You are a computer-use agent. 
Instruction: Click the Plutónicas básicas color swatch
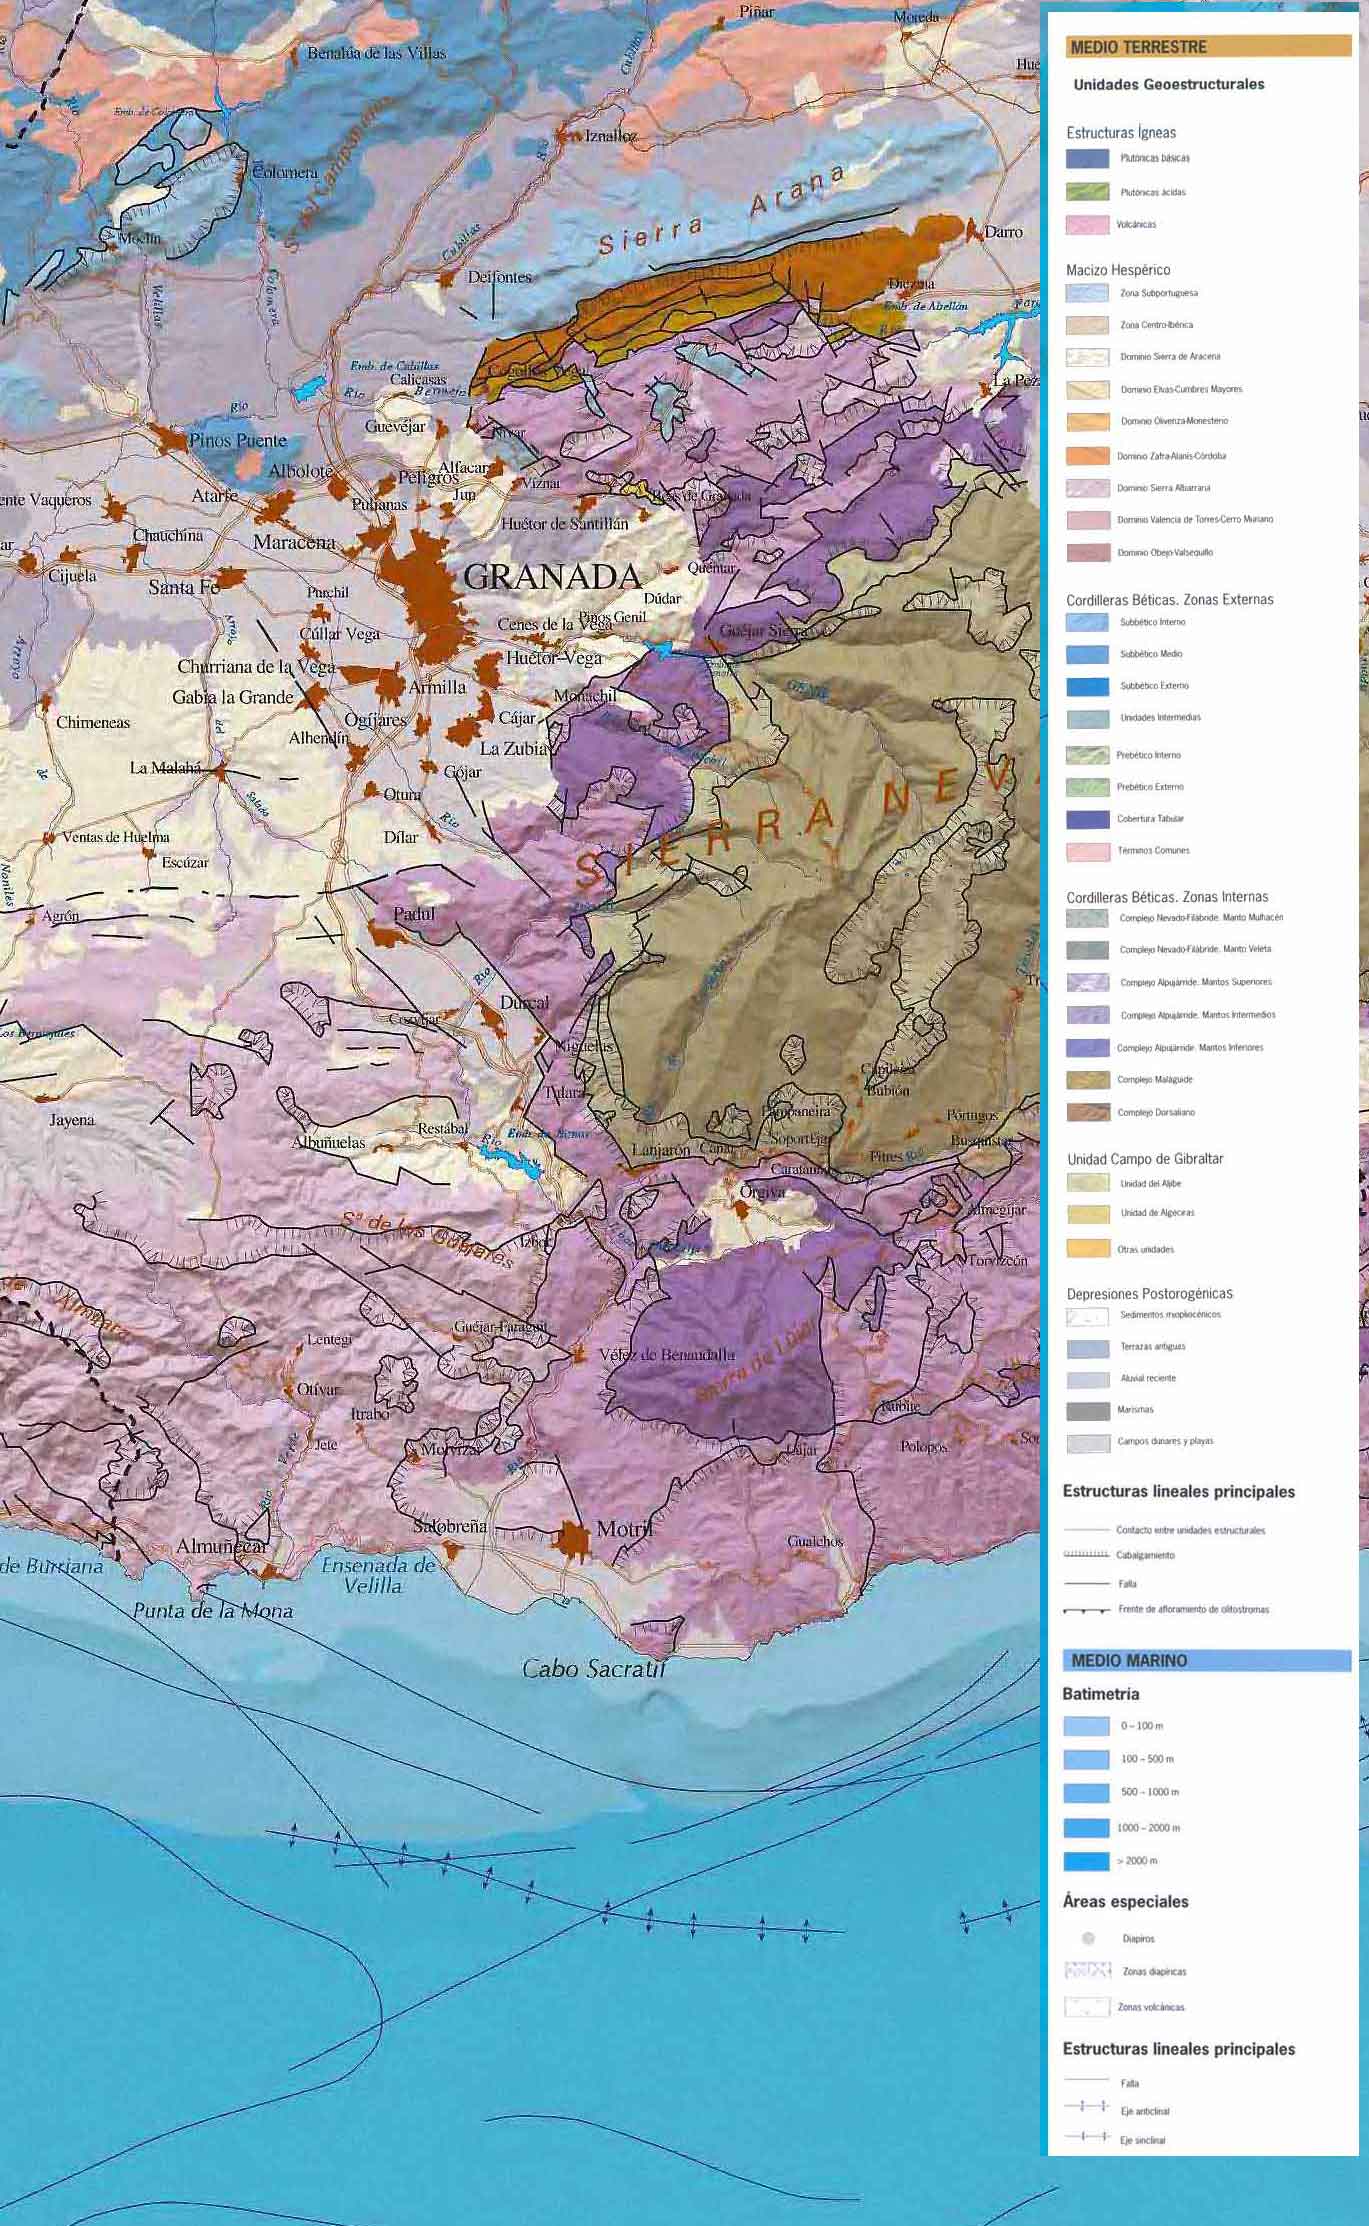click(x=1087, y=158)
